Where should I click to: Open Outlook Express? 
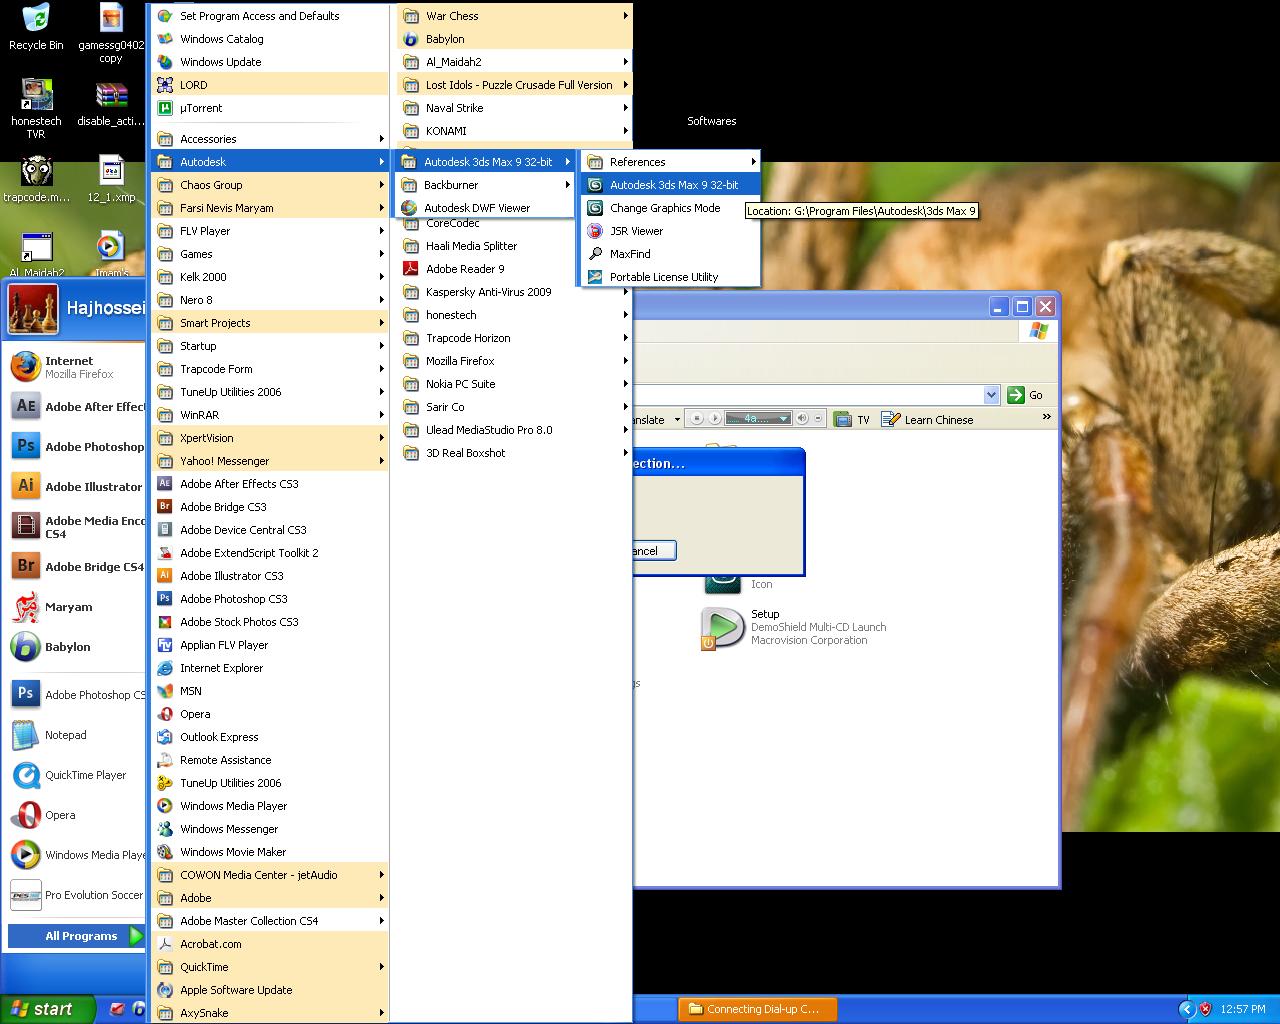[270, 737]
